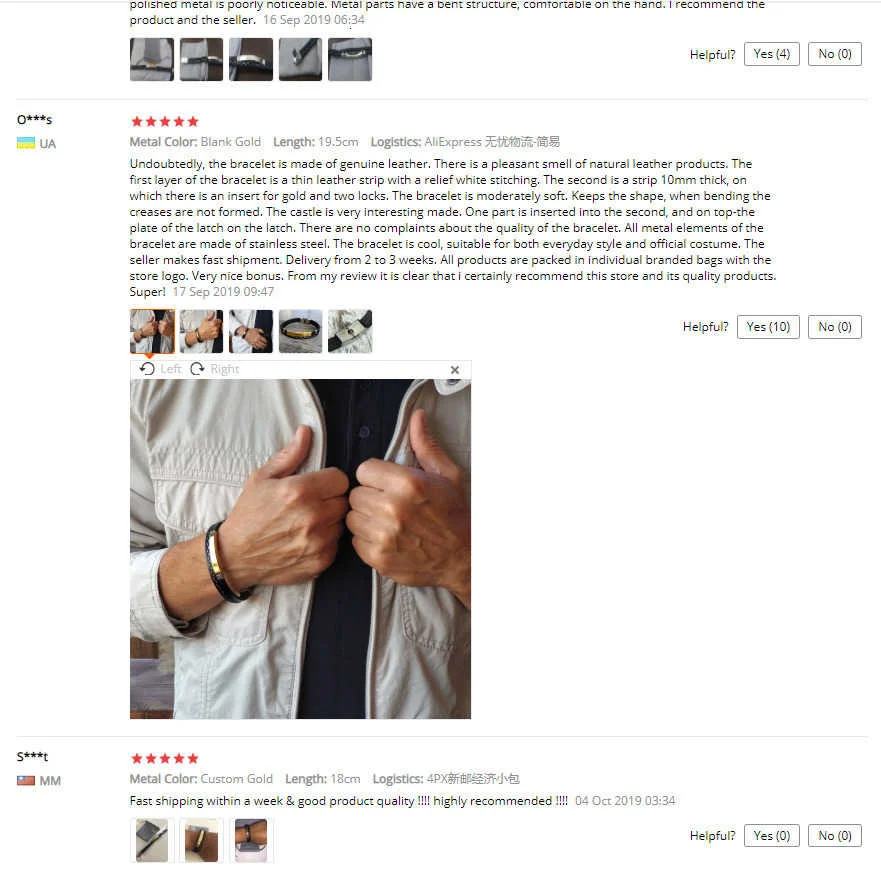This screenshot has width=881, height=870.
Task: Open second thumbnail of S***t review
Action: click(201, 840)
